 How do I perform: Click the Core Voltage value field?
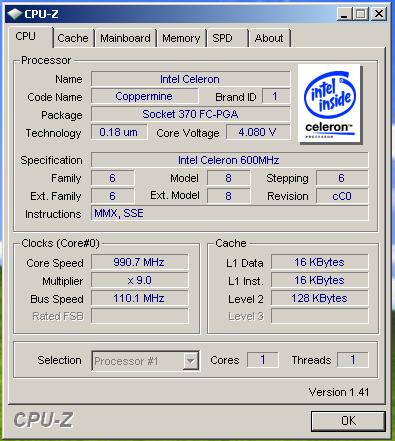[x=258, y=132]
